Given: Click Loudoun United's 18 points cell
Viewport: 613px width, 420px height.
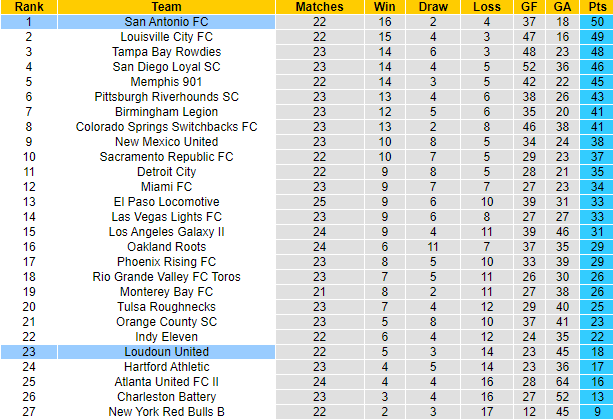Looking at the screenshot, I should (596, 352).
